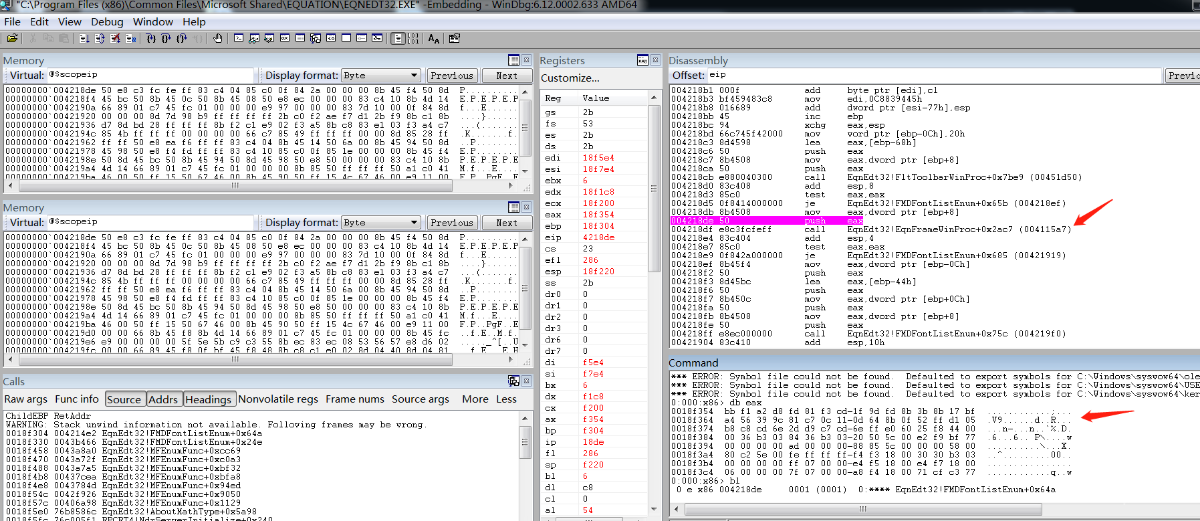This screenshot has width=1200, height=521.
Task: Toggle Source args in Calls panel
Action: point(420,399)
